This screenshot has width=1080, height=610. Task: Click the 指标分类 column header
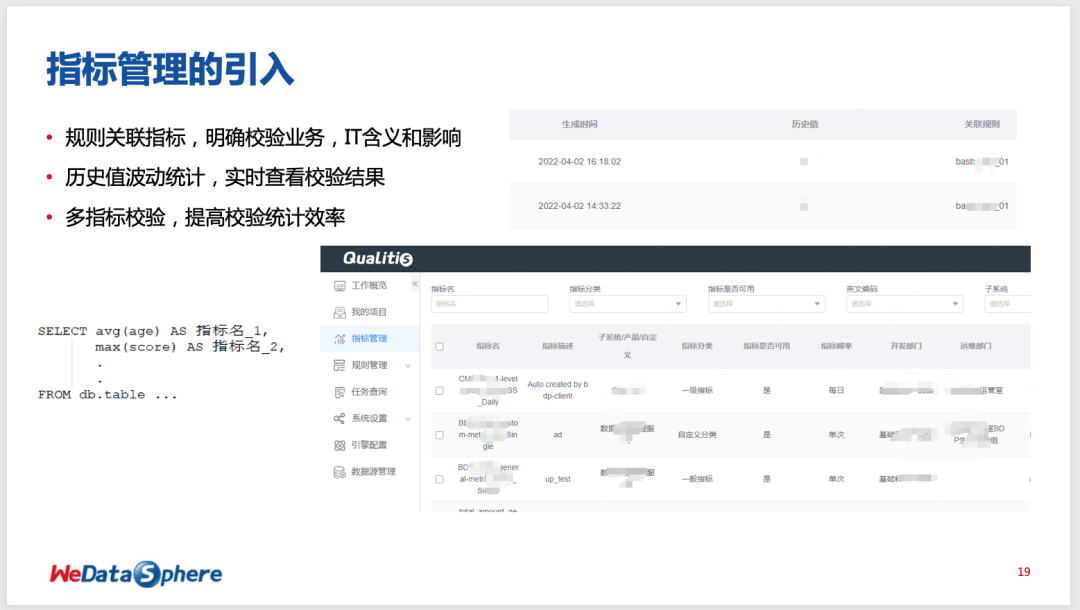[x=696, y=346]
